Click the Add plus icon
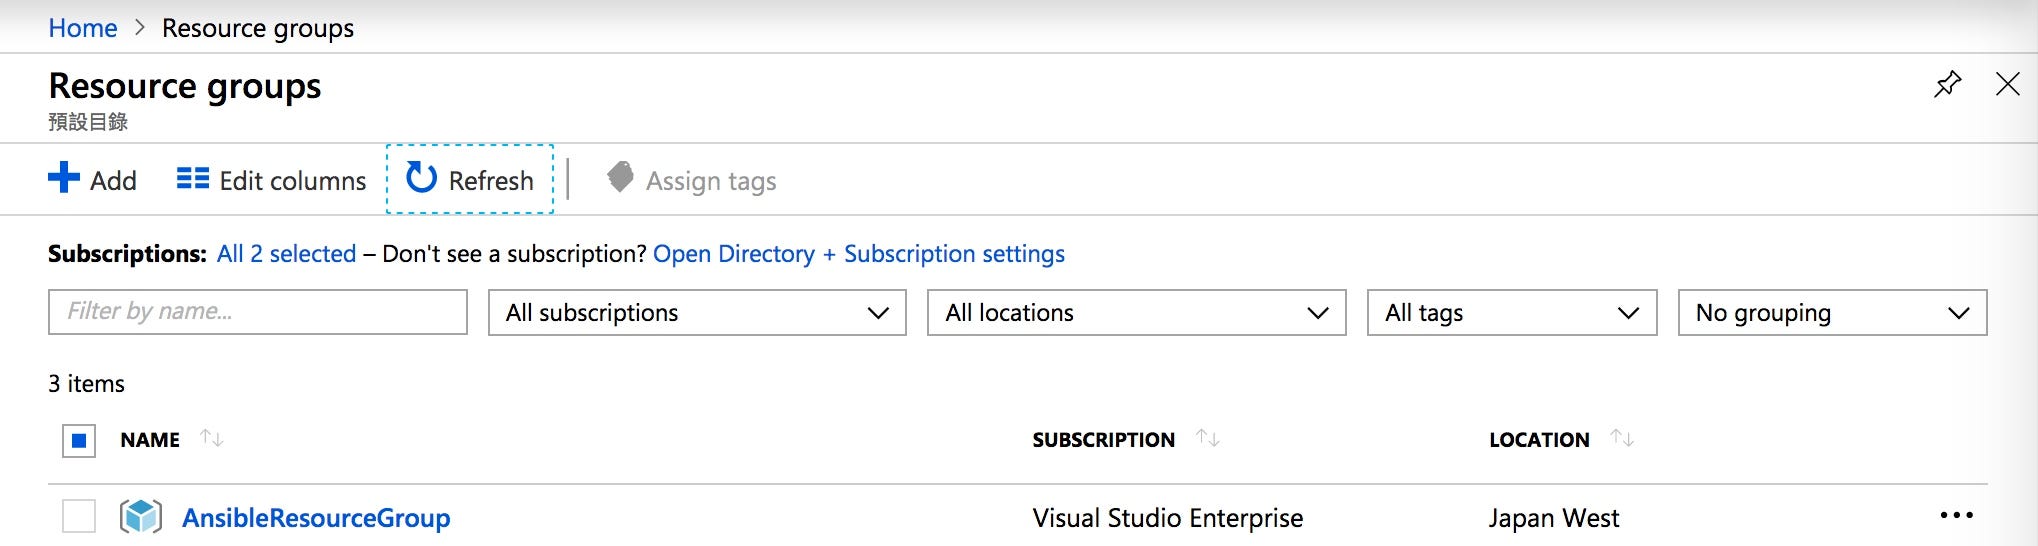The width and height of the screenshot is (2038, 546). pyautogui.click(x=64, y=178)
